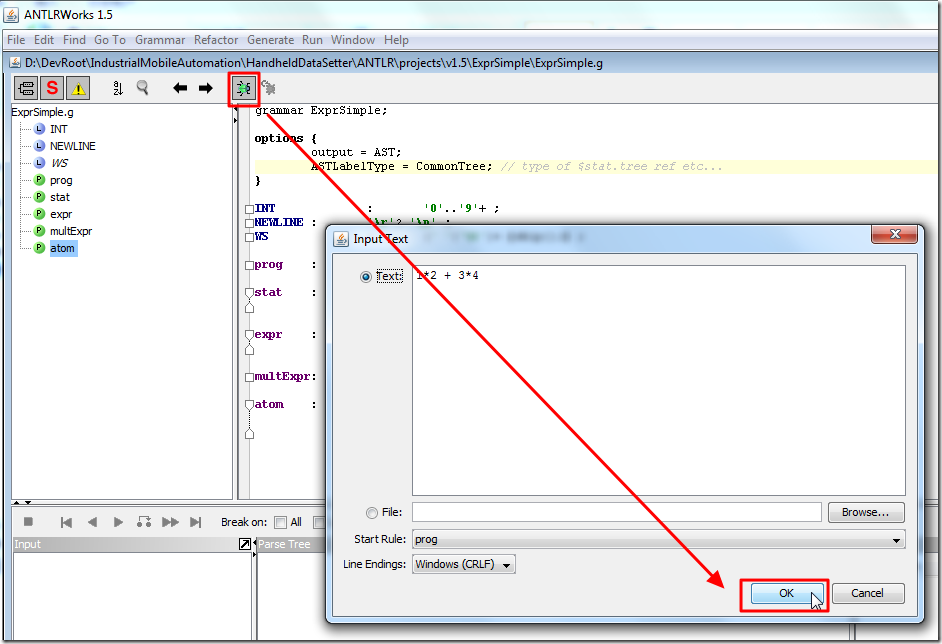Screen dimensions: 942x644
Task: Click the step-over debugger icon
Action: click(144, 522)
